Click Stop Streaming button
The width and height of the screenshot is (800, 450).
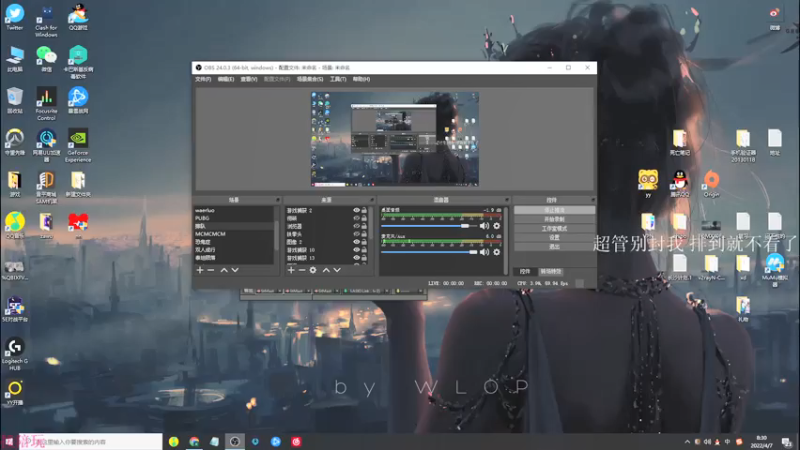554,210
